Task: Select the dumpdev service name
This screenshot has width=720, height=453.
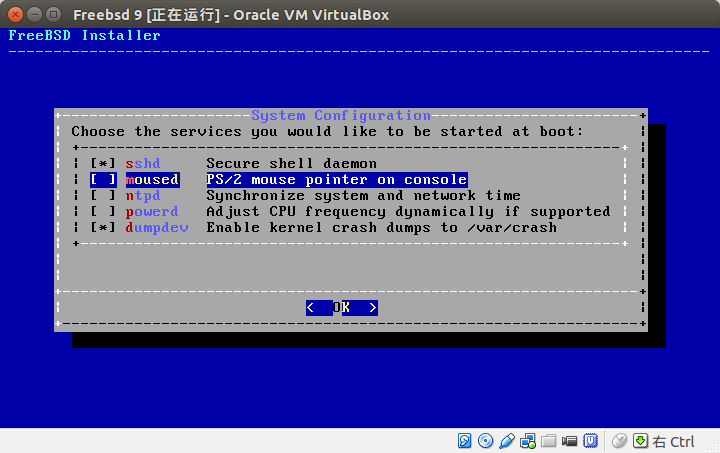Action: pos(157,228)
